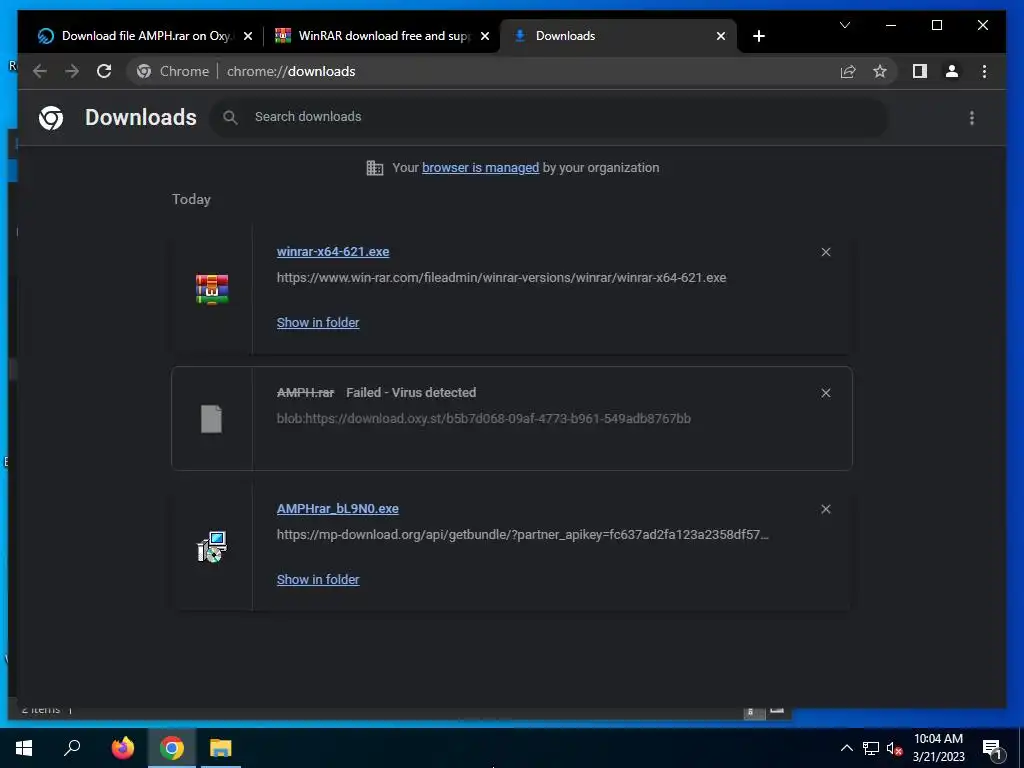Click the taskbar clock showing 10:04 AM

coord(938,748)
